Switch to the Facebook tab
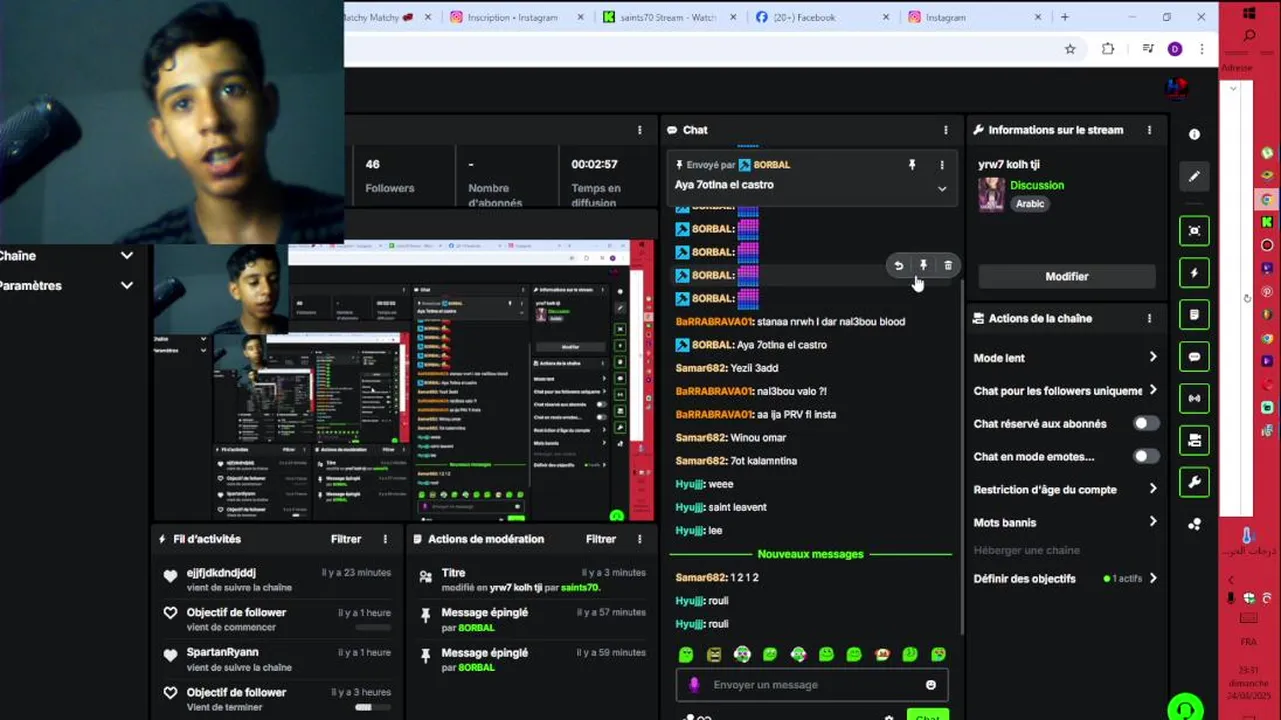The width and height of the screenshot is (1281, 720). (822, 17)
